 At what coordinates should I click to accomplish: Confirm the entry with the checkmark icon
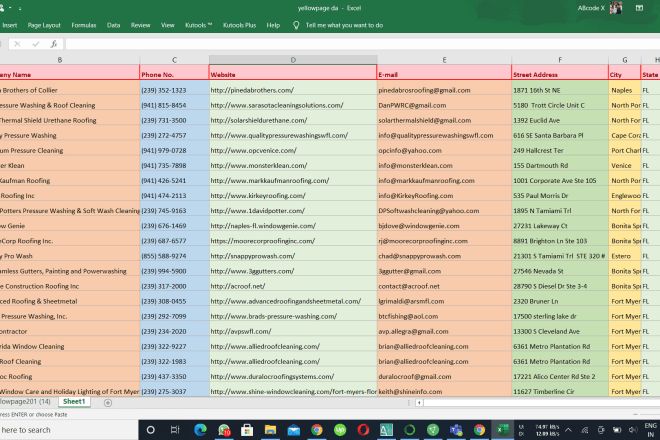(36, 44)
